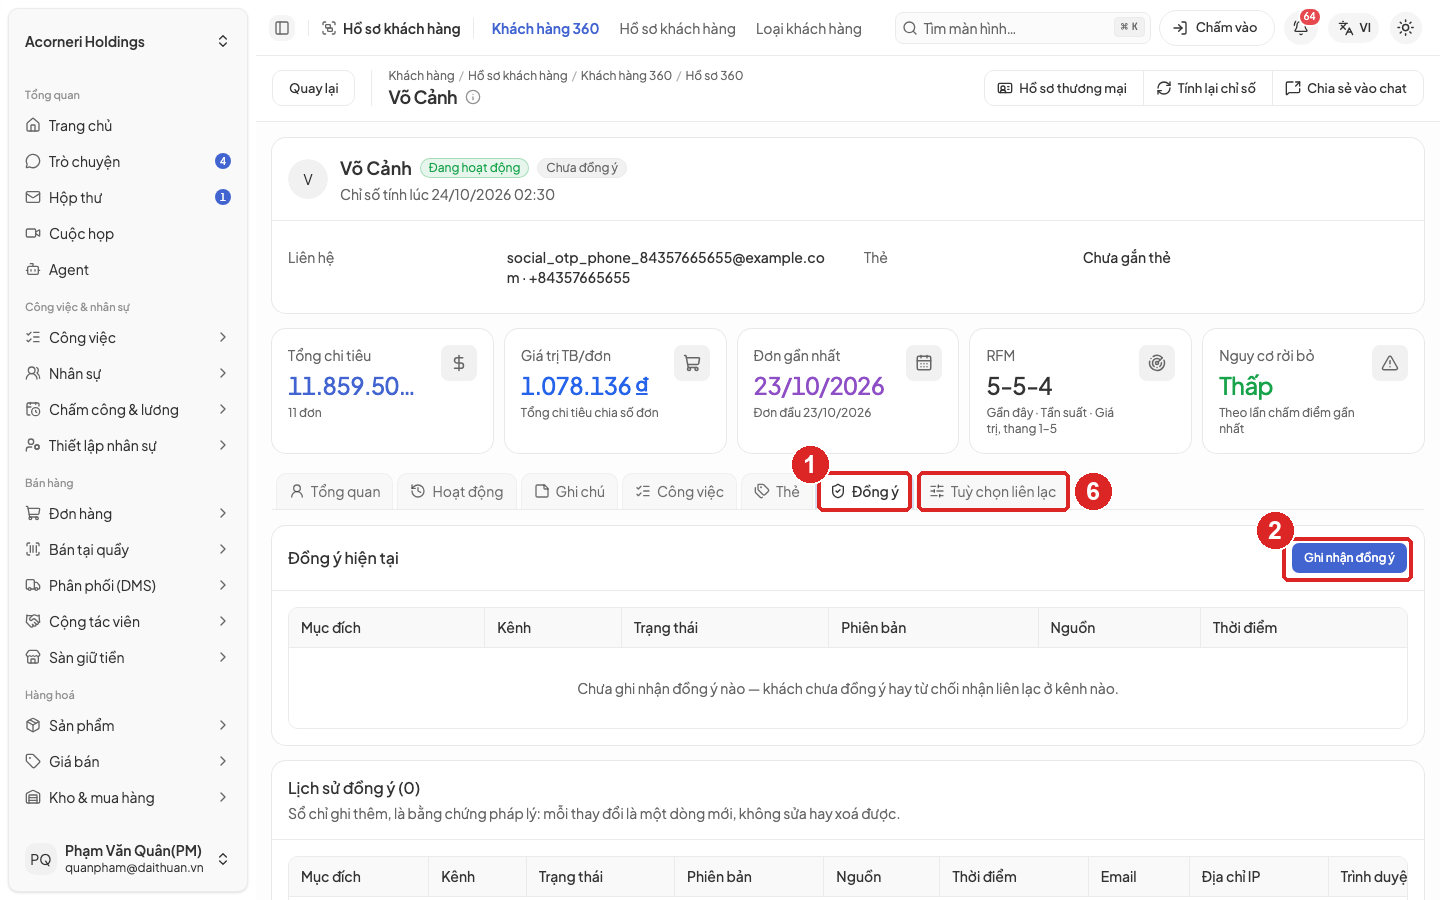Open Tuỳ chọn liên lạc tab
The image size is (1440, 900).
[993, 492]
